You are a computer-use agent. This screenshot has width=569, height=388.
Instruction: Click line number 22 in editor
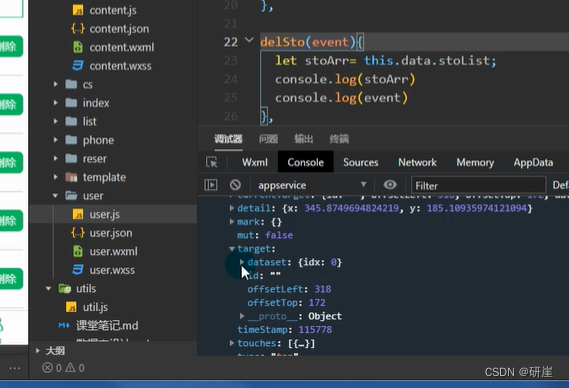pos(231,42)
